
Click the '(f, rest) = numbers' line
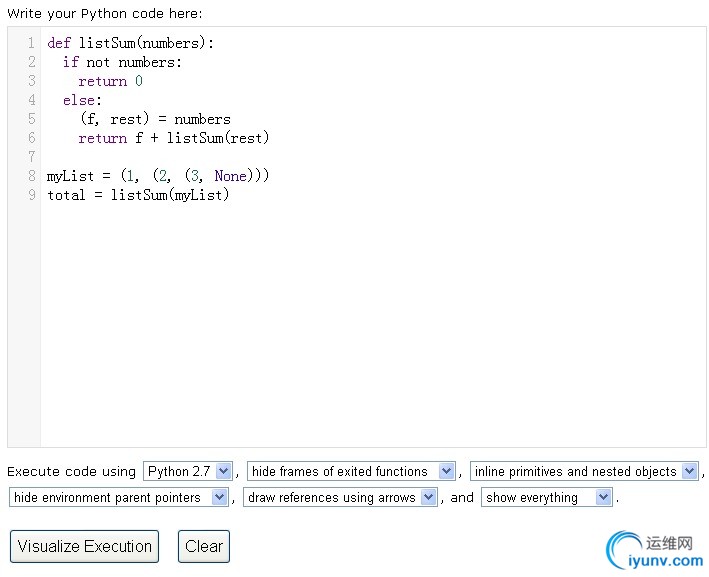point(155,119)
